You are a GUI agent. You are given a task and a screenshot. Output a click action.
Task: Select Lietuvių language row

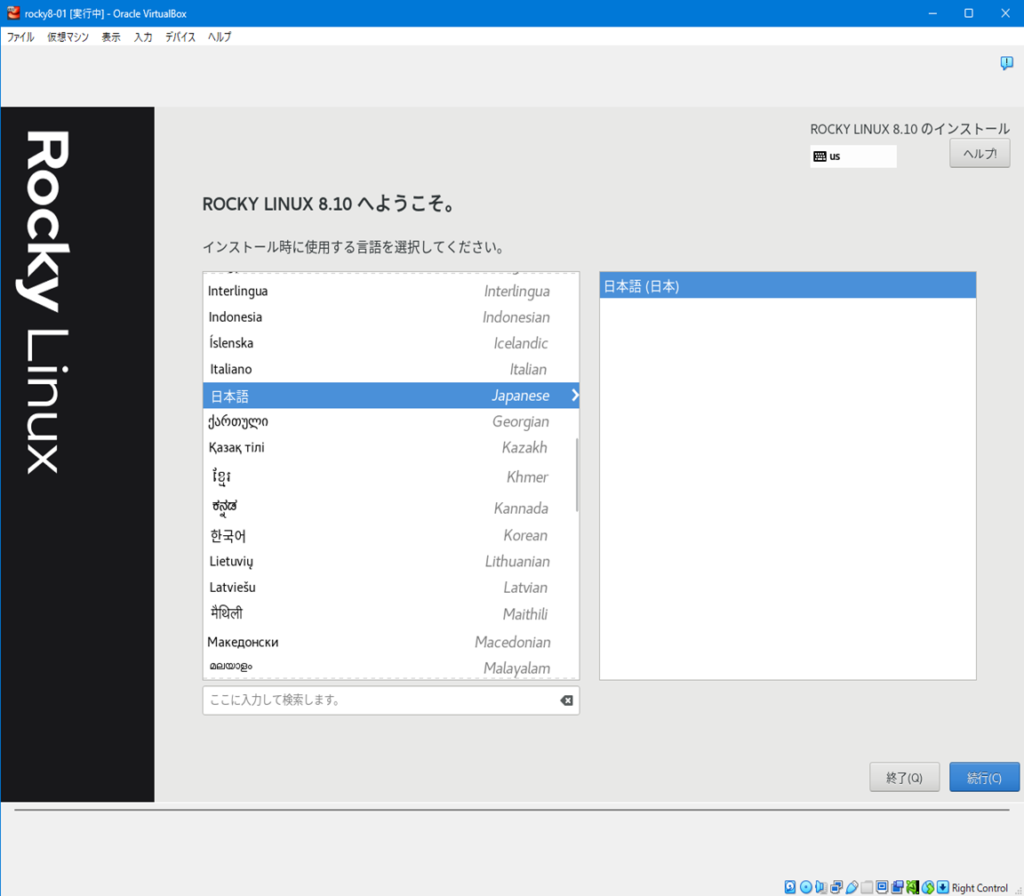click(391, 562)
